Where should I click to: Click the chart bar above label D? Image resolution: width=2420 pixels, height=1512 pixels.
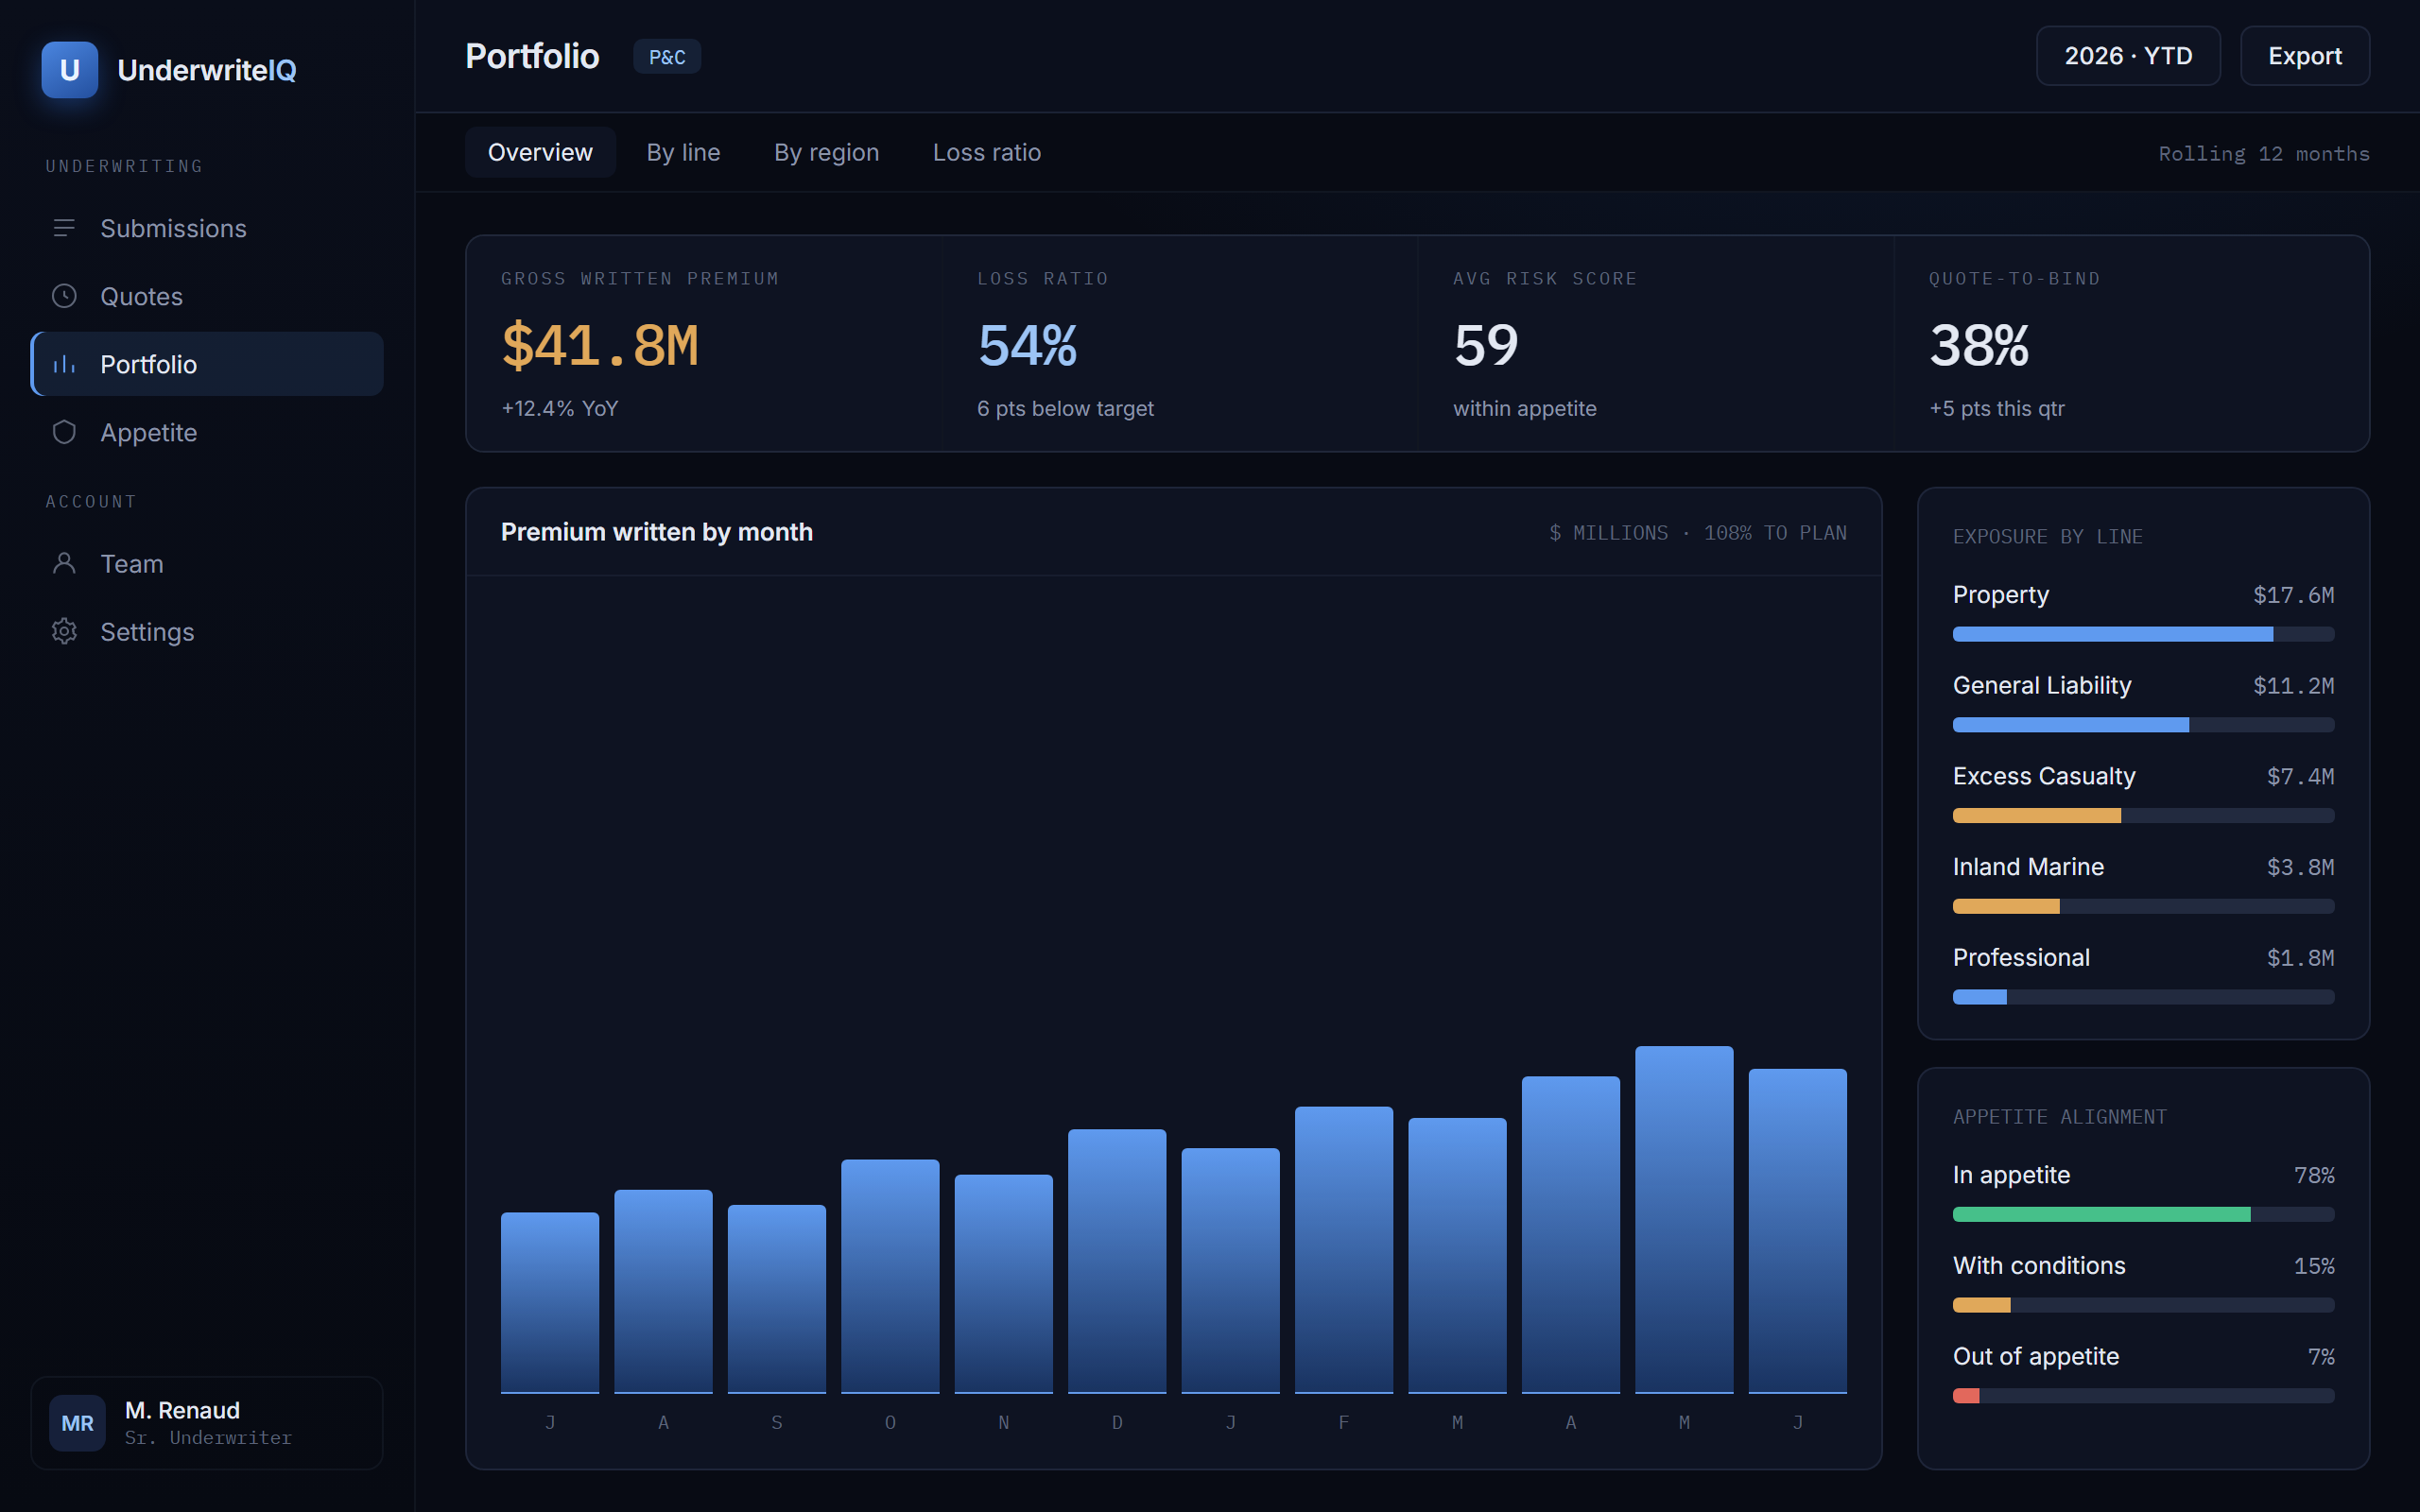(x=1117, y=1261)
